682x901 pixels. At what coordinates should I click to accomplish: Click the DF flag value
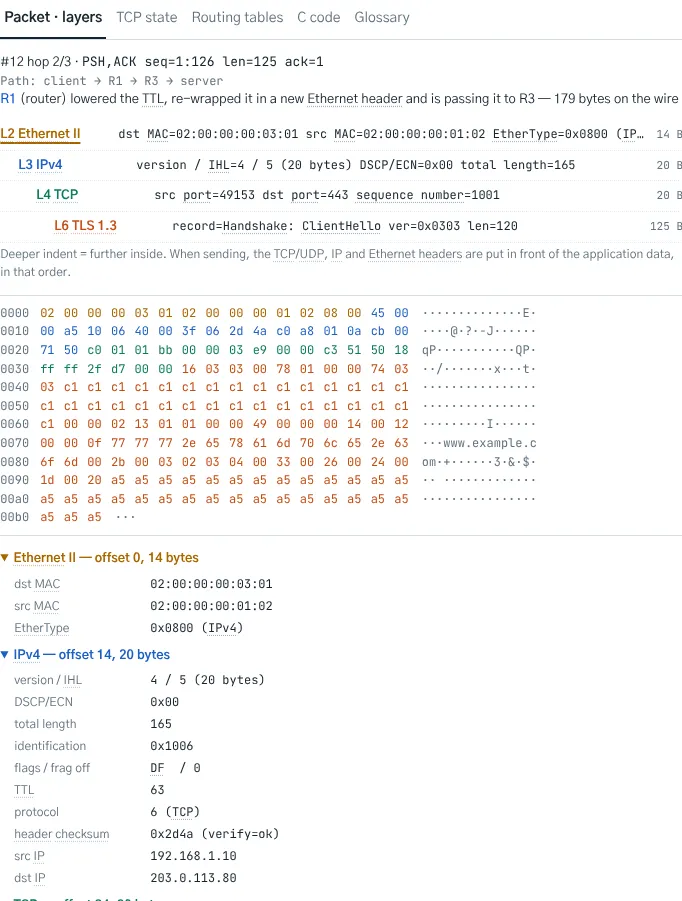tap(157, 768)
